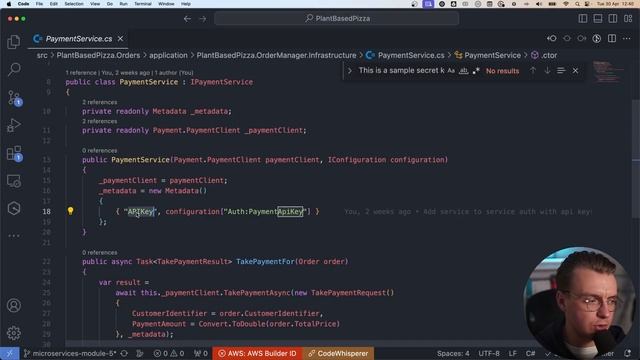The width and height of the screenshot is (640, 360).
Task: Close the PaymentService.cs tab
Action: pos(120,39)
